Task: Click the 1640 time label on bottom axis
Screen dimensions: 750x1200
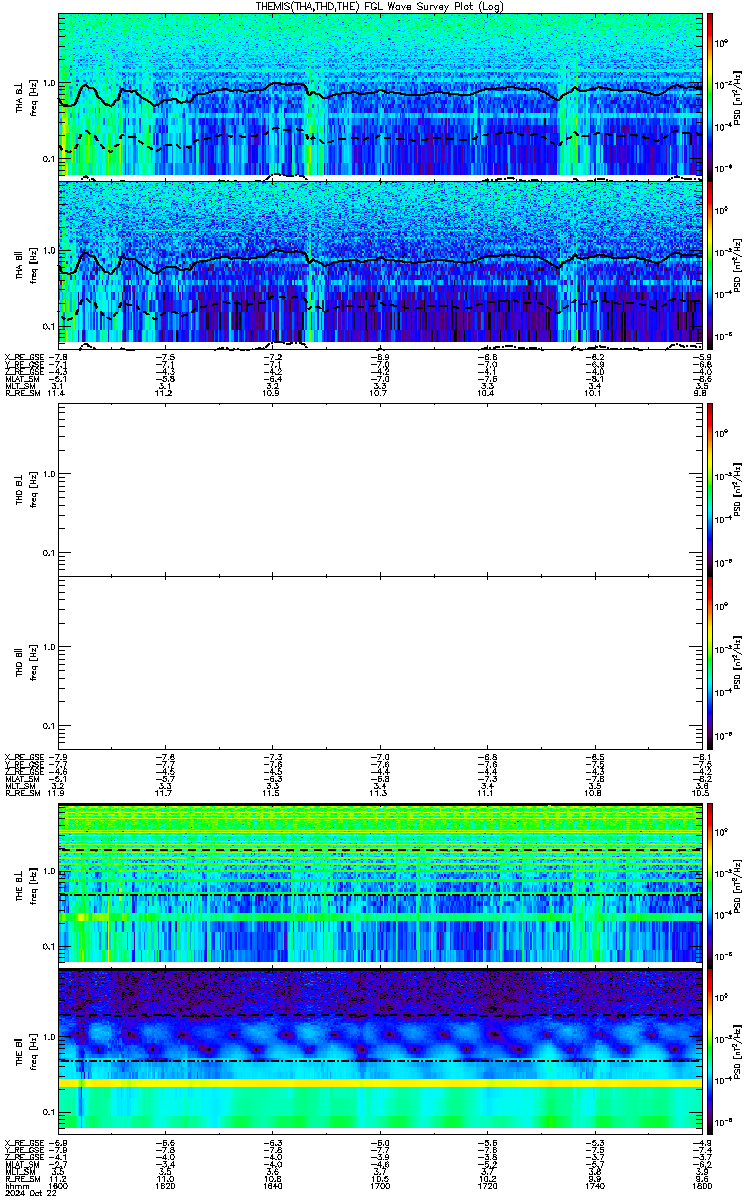Action: click(272, 1184)
